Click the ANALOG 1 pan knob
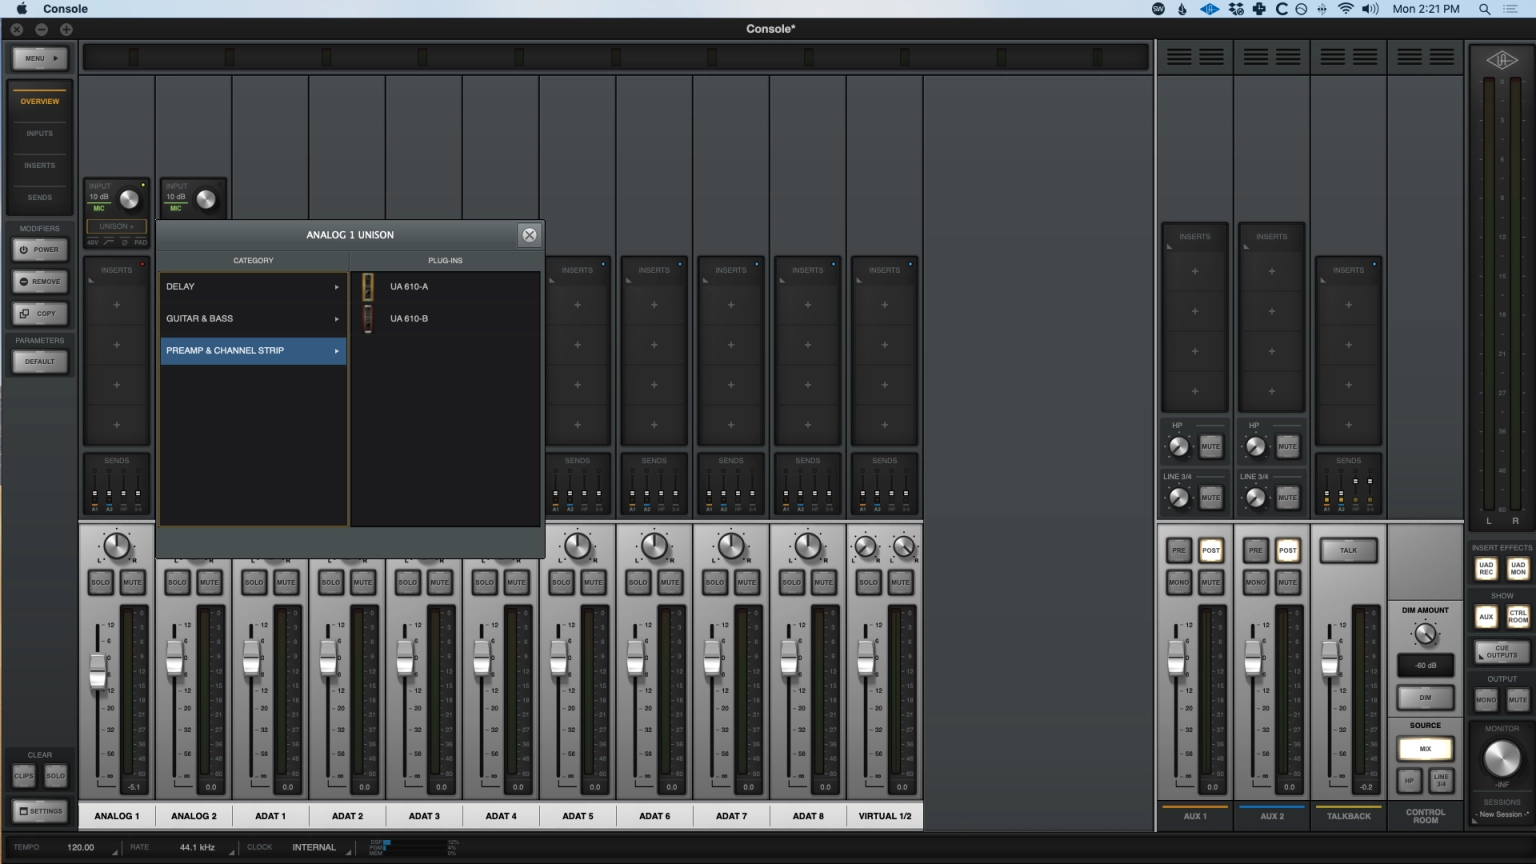 coord(117,546)
